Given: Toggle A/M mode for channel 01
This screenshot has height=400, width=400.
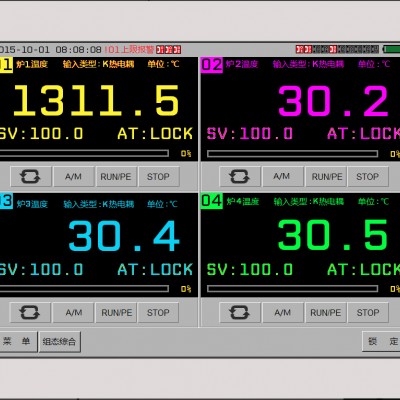Looking at the screenshot, I should (x=73, y=177).
